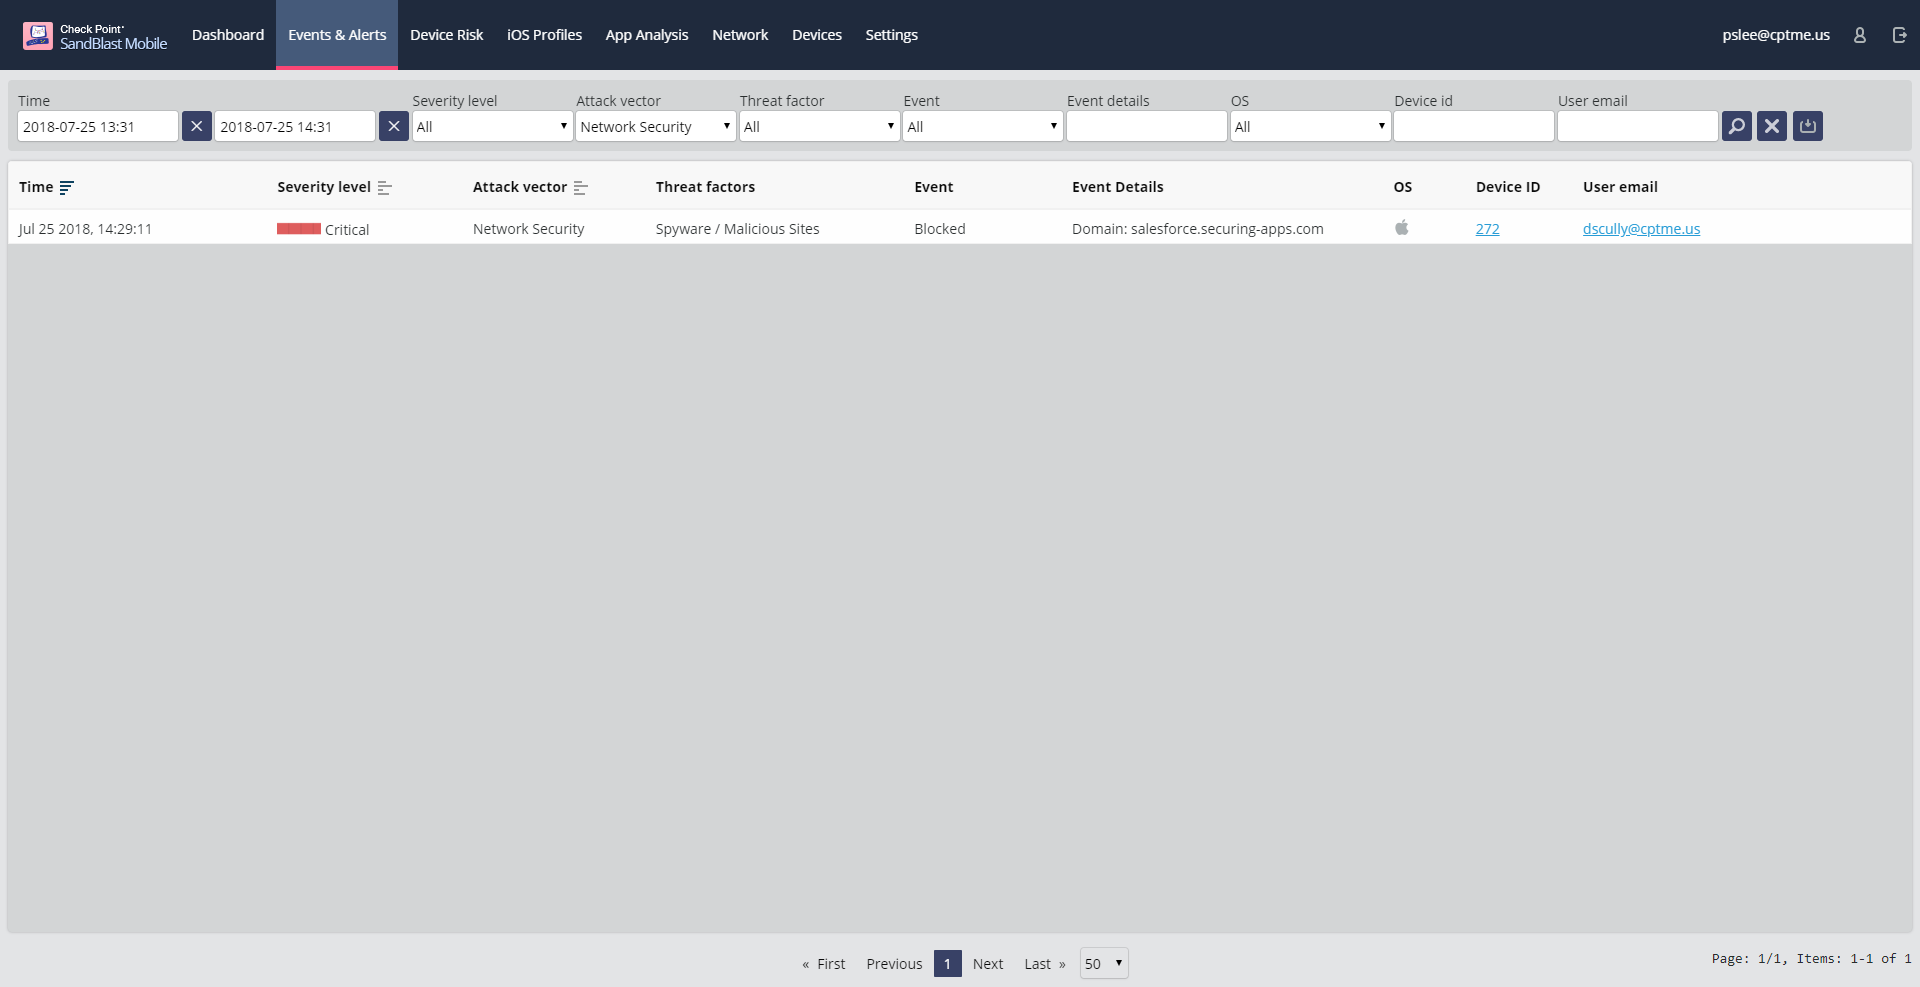Run the search with the magnifier button
This screenshot has width=1920, height=987.
click(1737, 126)
